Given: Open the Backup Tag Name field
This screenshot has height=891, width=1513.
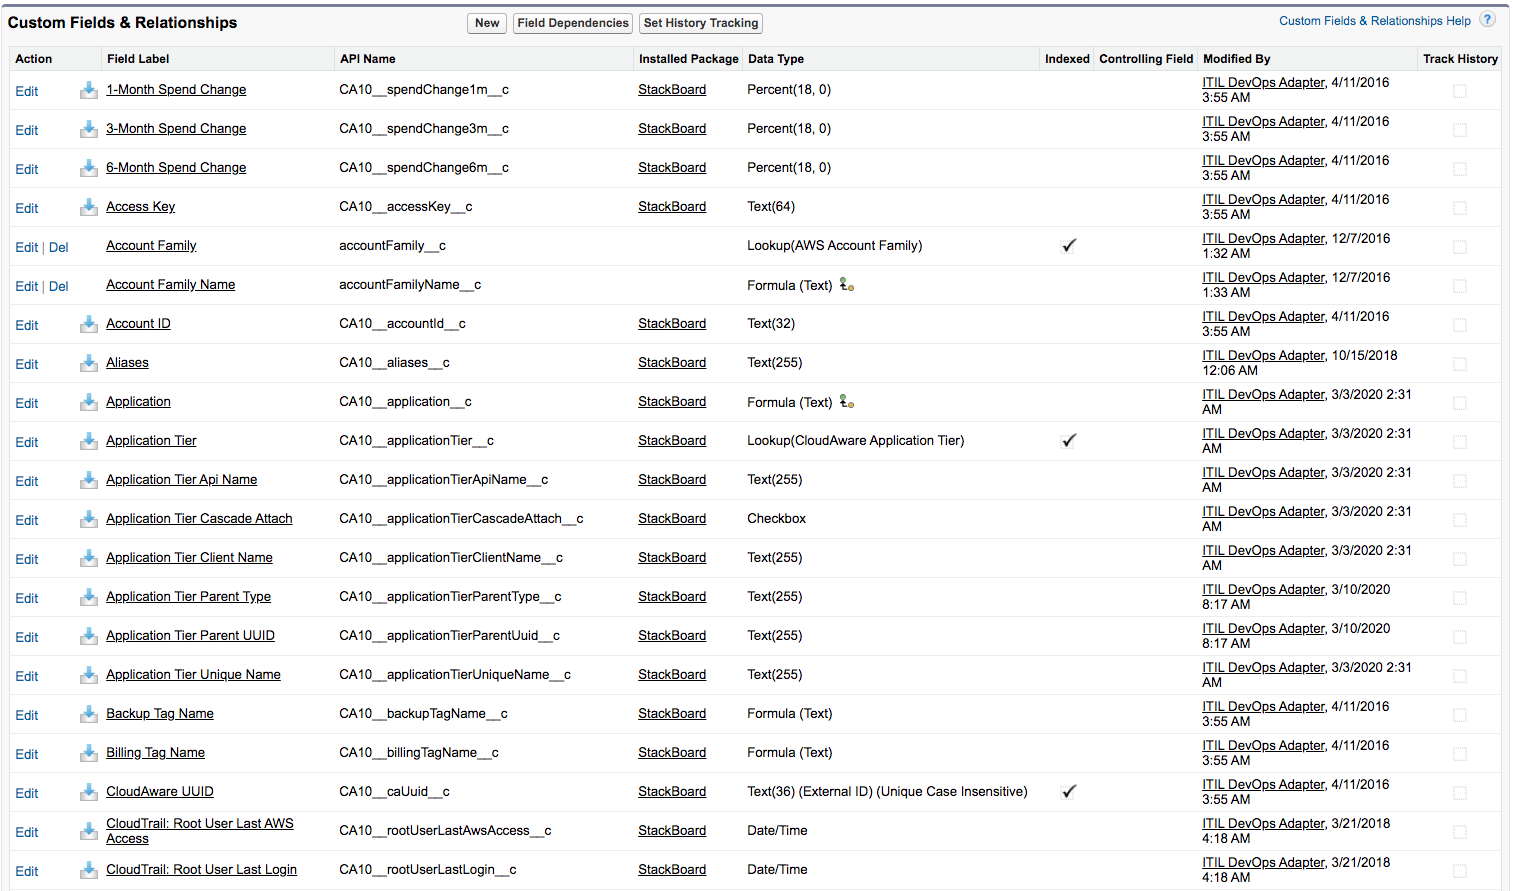Looking at the screenshot, I should (x=160, y=714).
